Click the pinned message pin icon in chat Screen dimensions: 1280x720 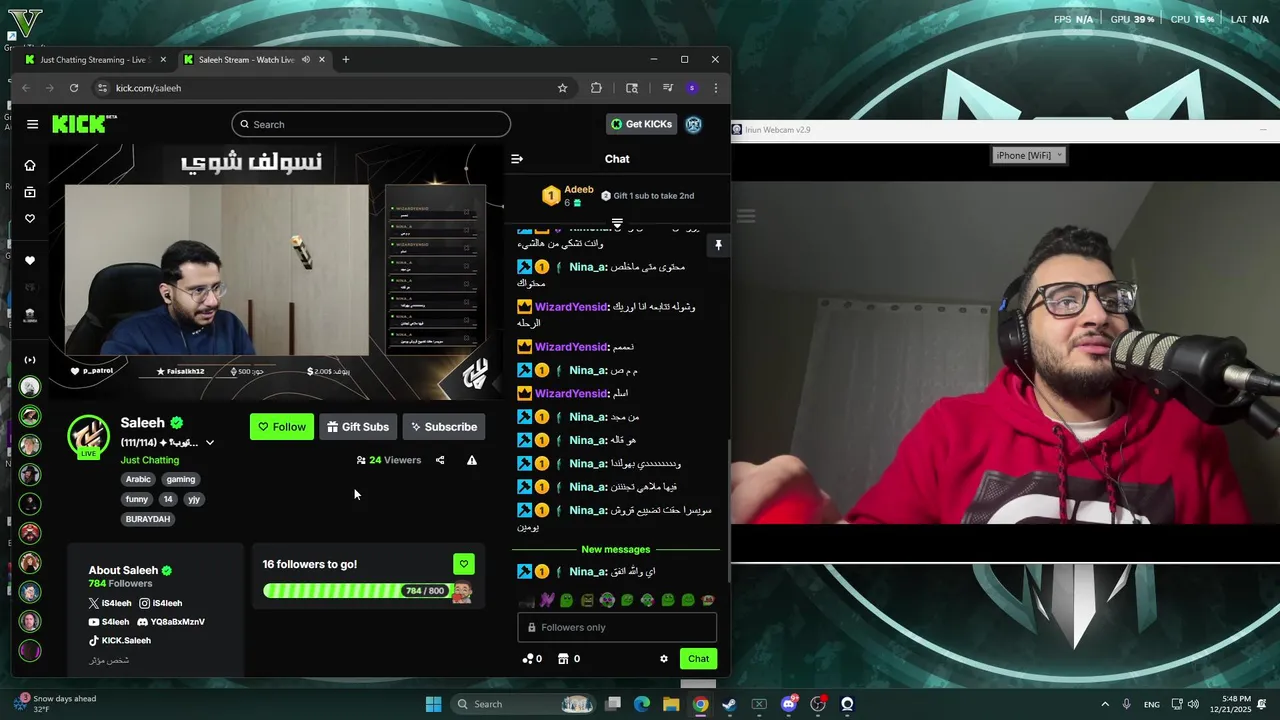click(717, 245)
